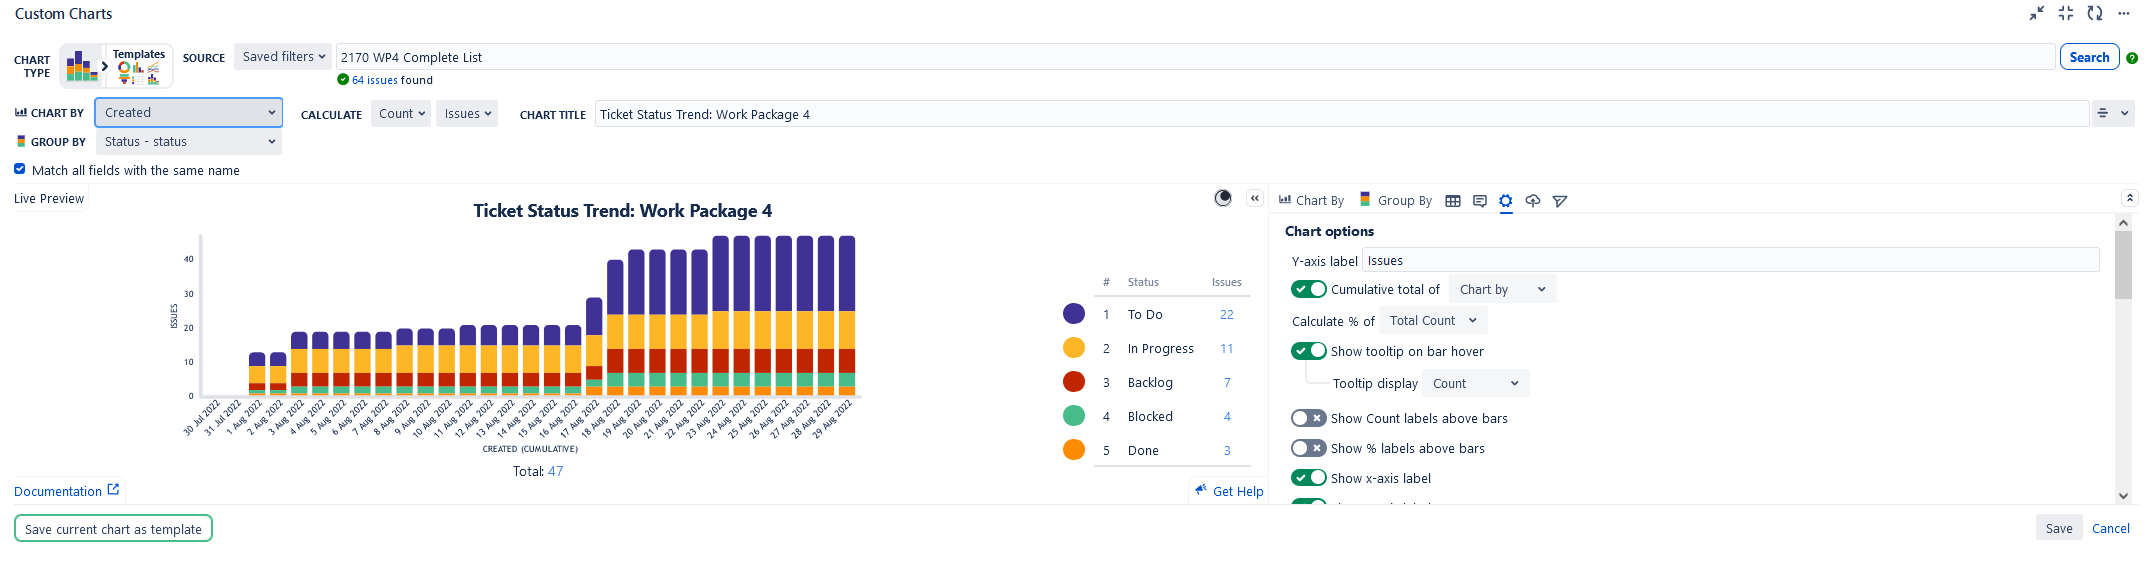Switch to the Group By tab
Viewport: 2148px width, 564px height.
pyautogui.click(x=1396, y=201)
